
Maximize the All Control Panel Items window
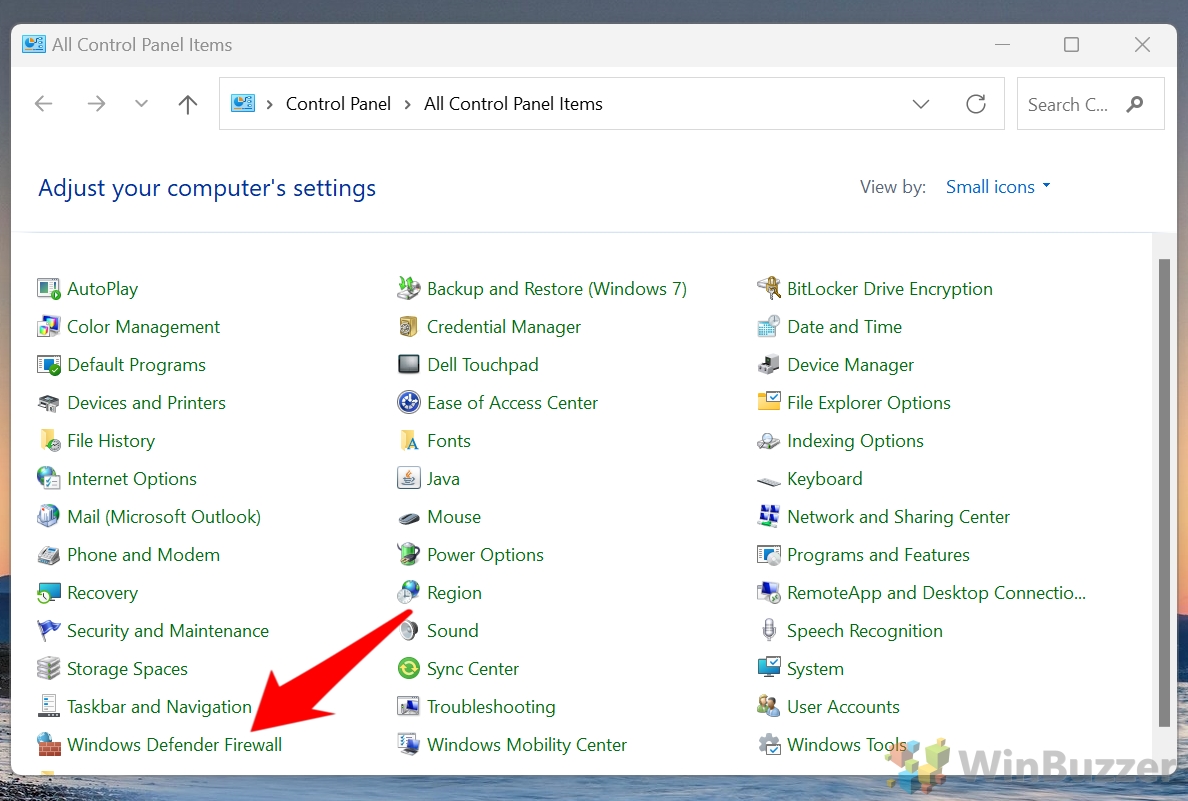click(x=1071, y=45)
